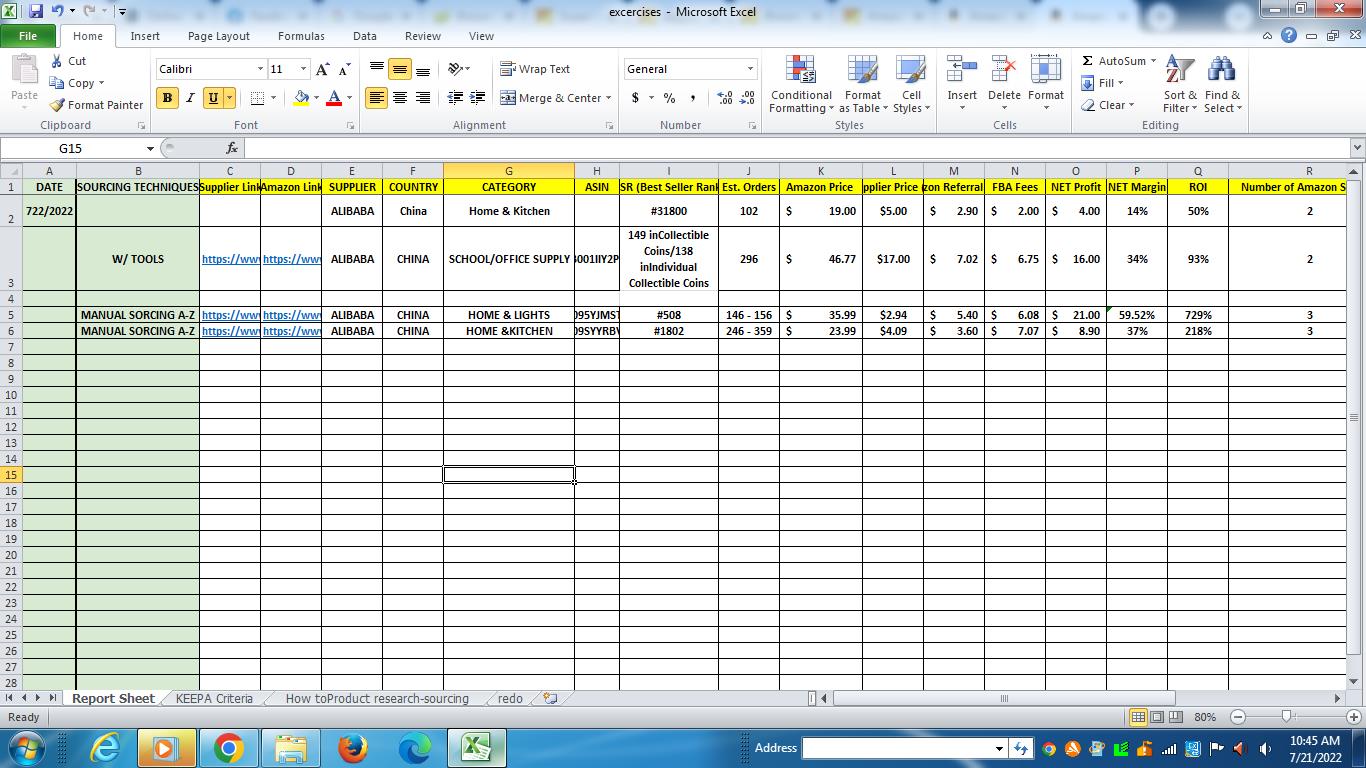Click the insert function fx icon
The height and width of the screenshot is (768, 1366).
pos(231,148)
